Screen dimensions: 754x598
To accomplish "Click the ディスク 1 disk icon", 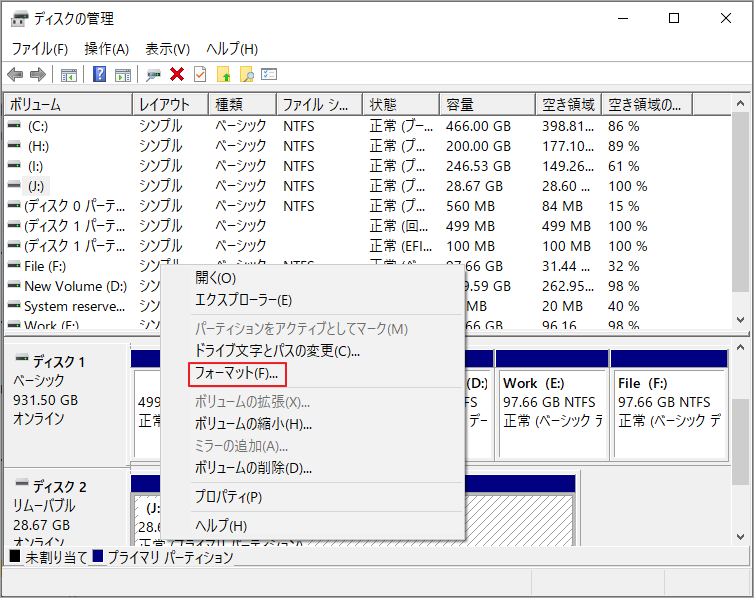I will pos(22,358).
